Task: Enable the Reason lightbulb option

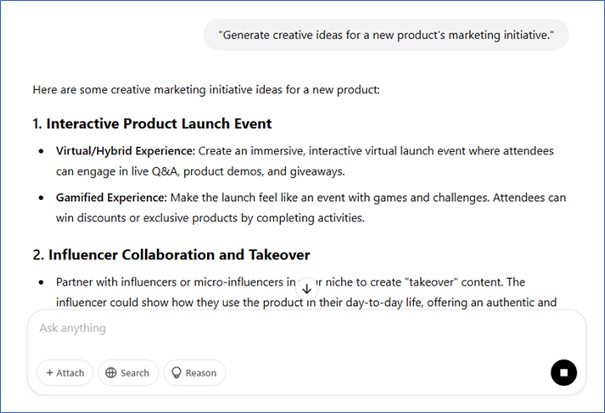Action: pyautogui.click(x=194, y=373)
